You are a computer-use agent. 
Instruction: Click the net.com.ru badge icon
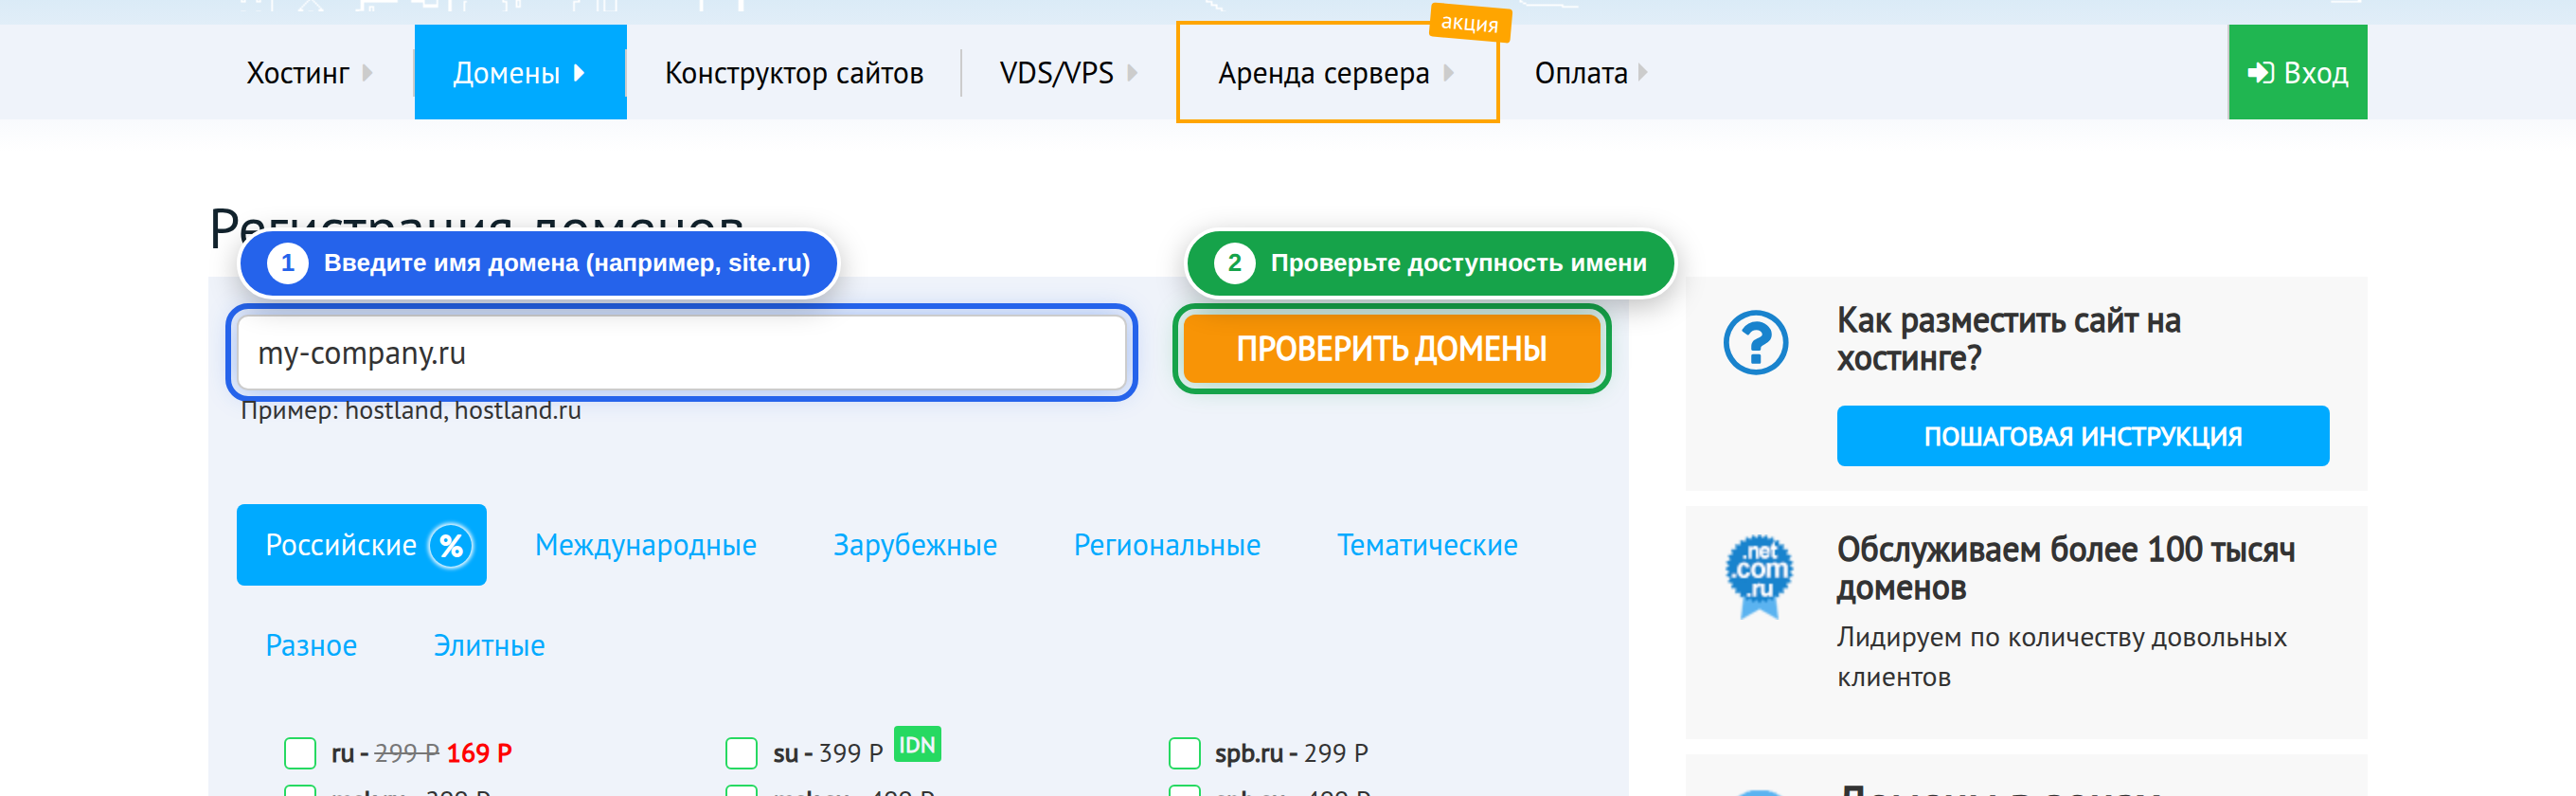coord(1759,575)
